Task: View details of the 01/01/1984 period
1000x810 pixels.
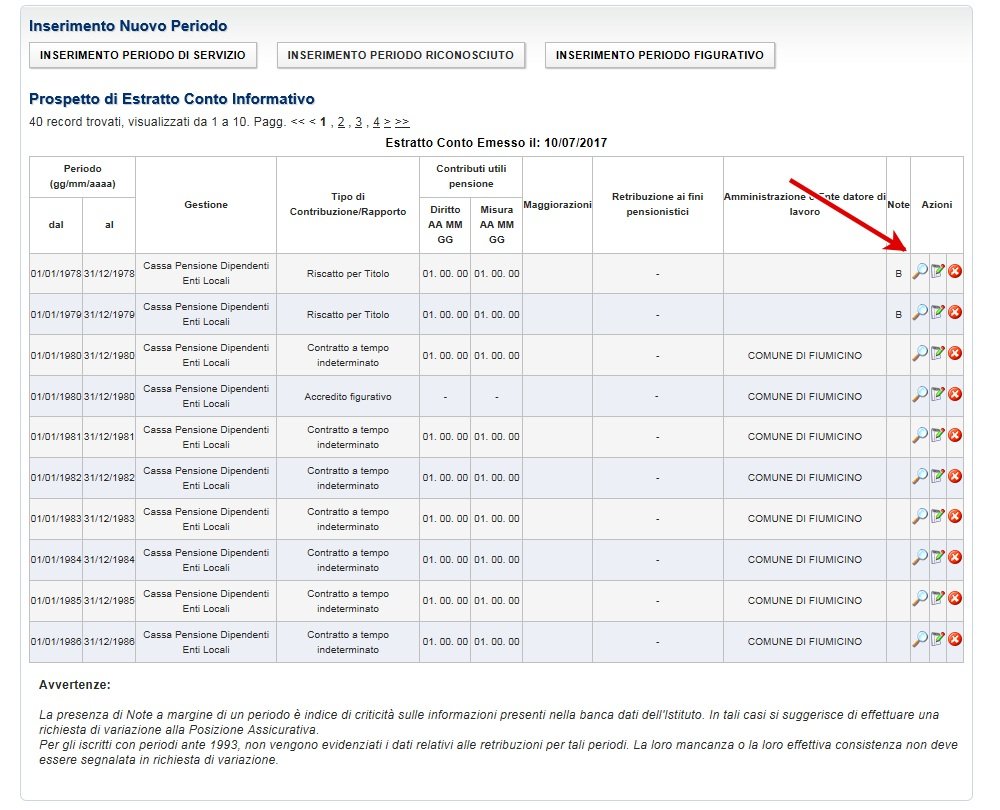Action: (x=920, y=557)
